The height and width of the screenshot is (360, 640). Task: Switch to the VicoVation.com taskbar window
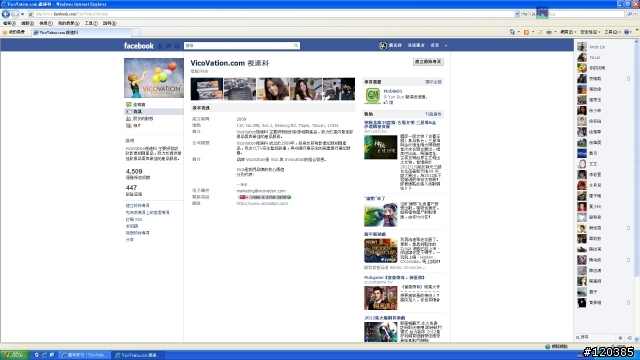pos(138,355)
